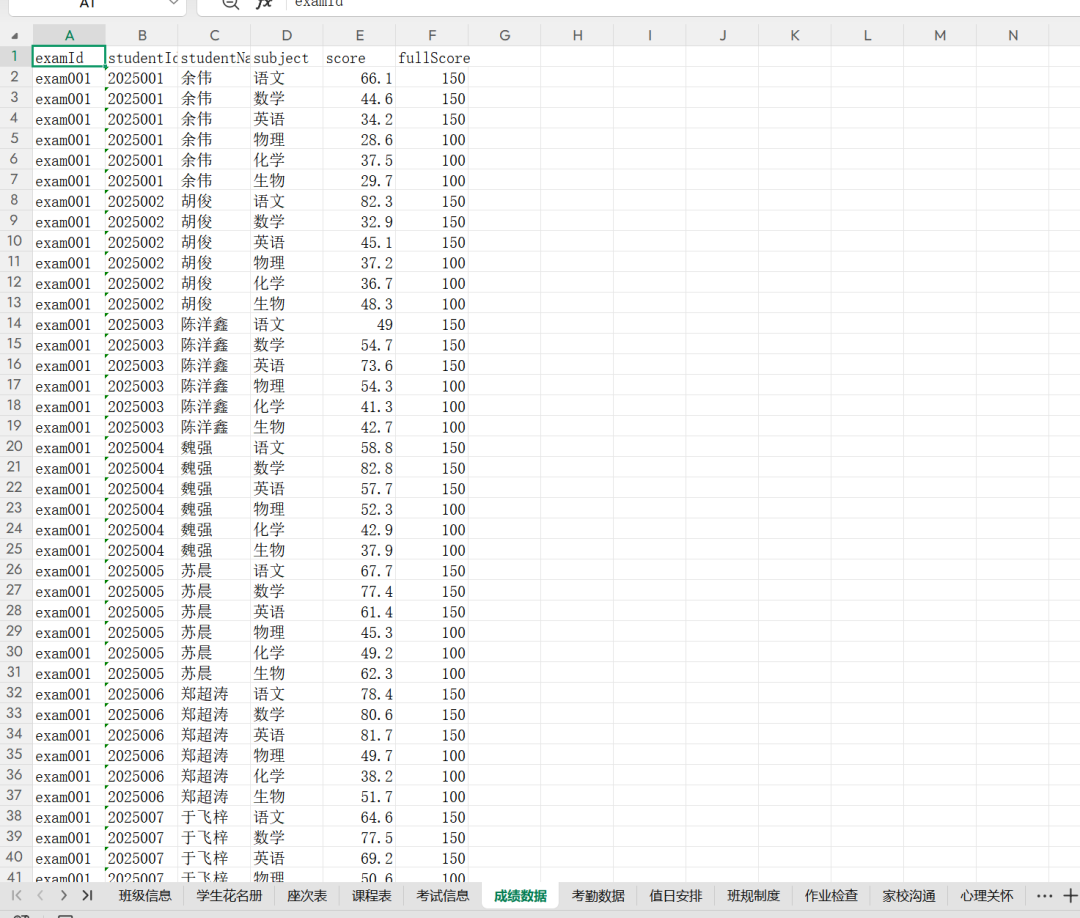Select row 14 header
The height and width of the screenshot is (918, 1080).
pos(14,324)
